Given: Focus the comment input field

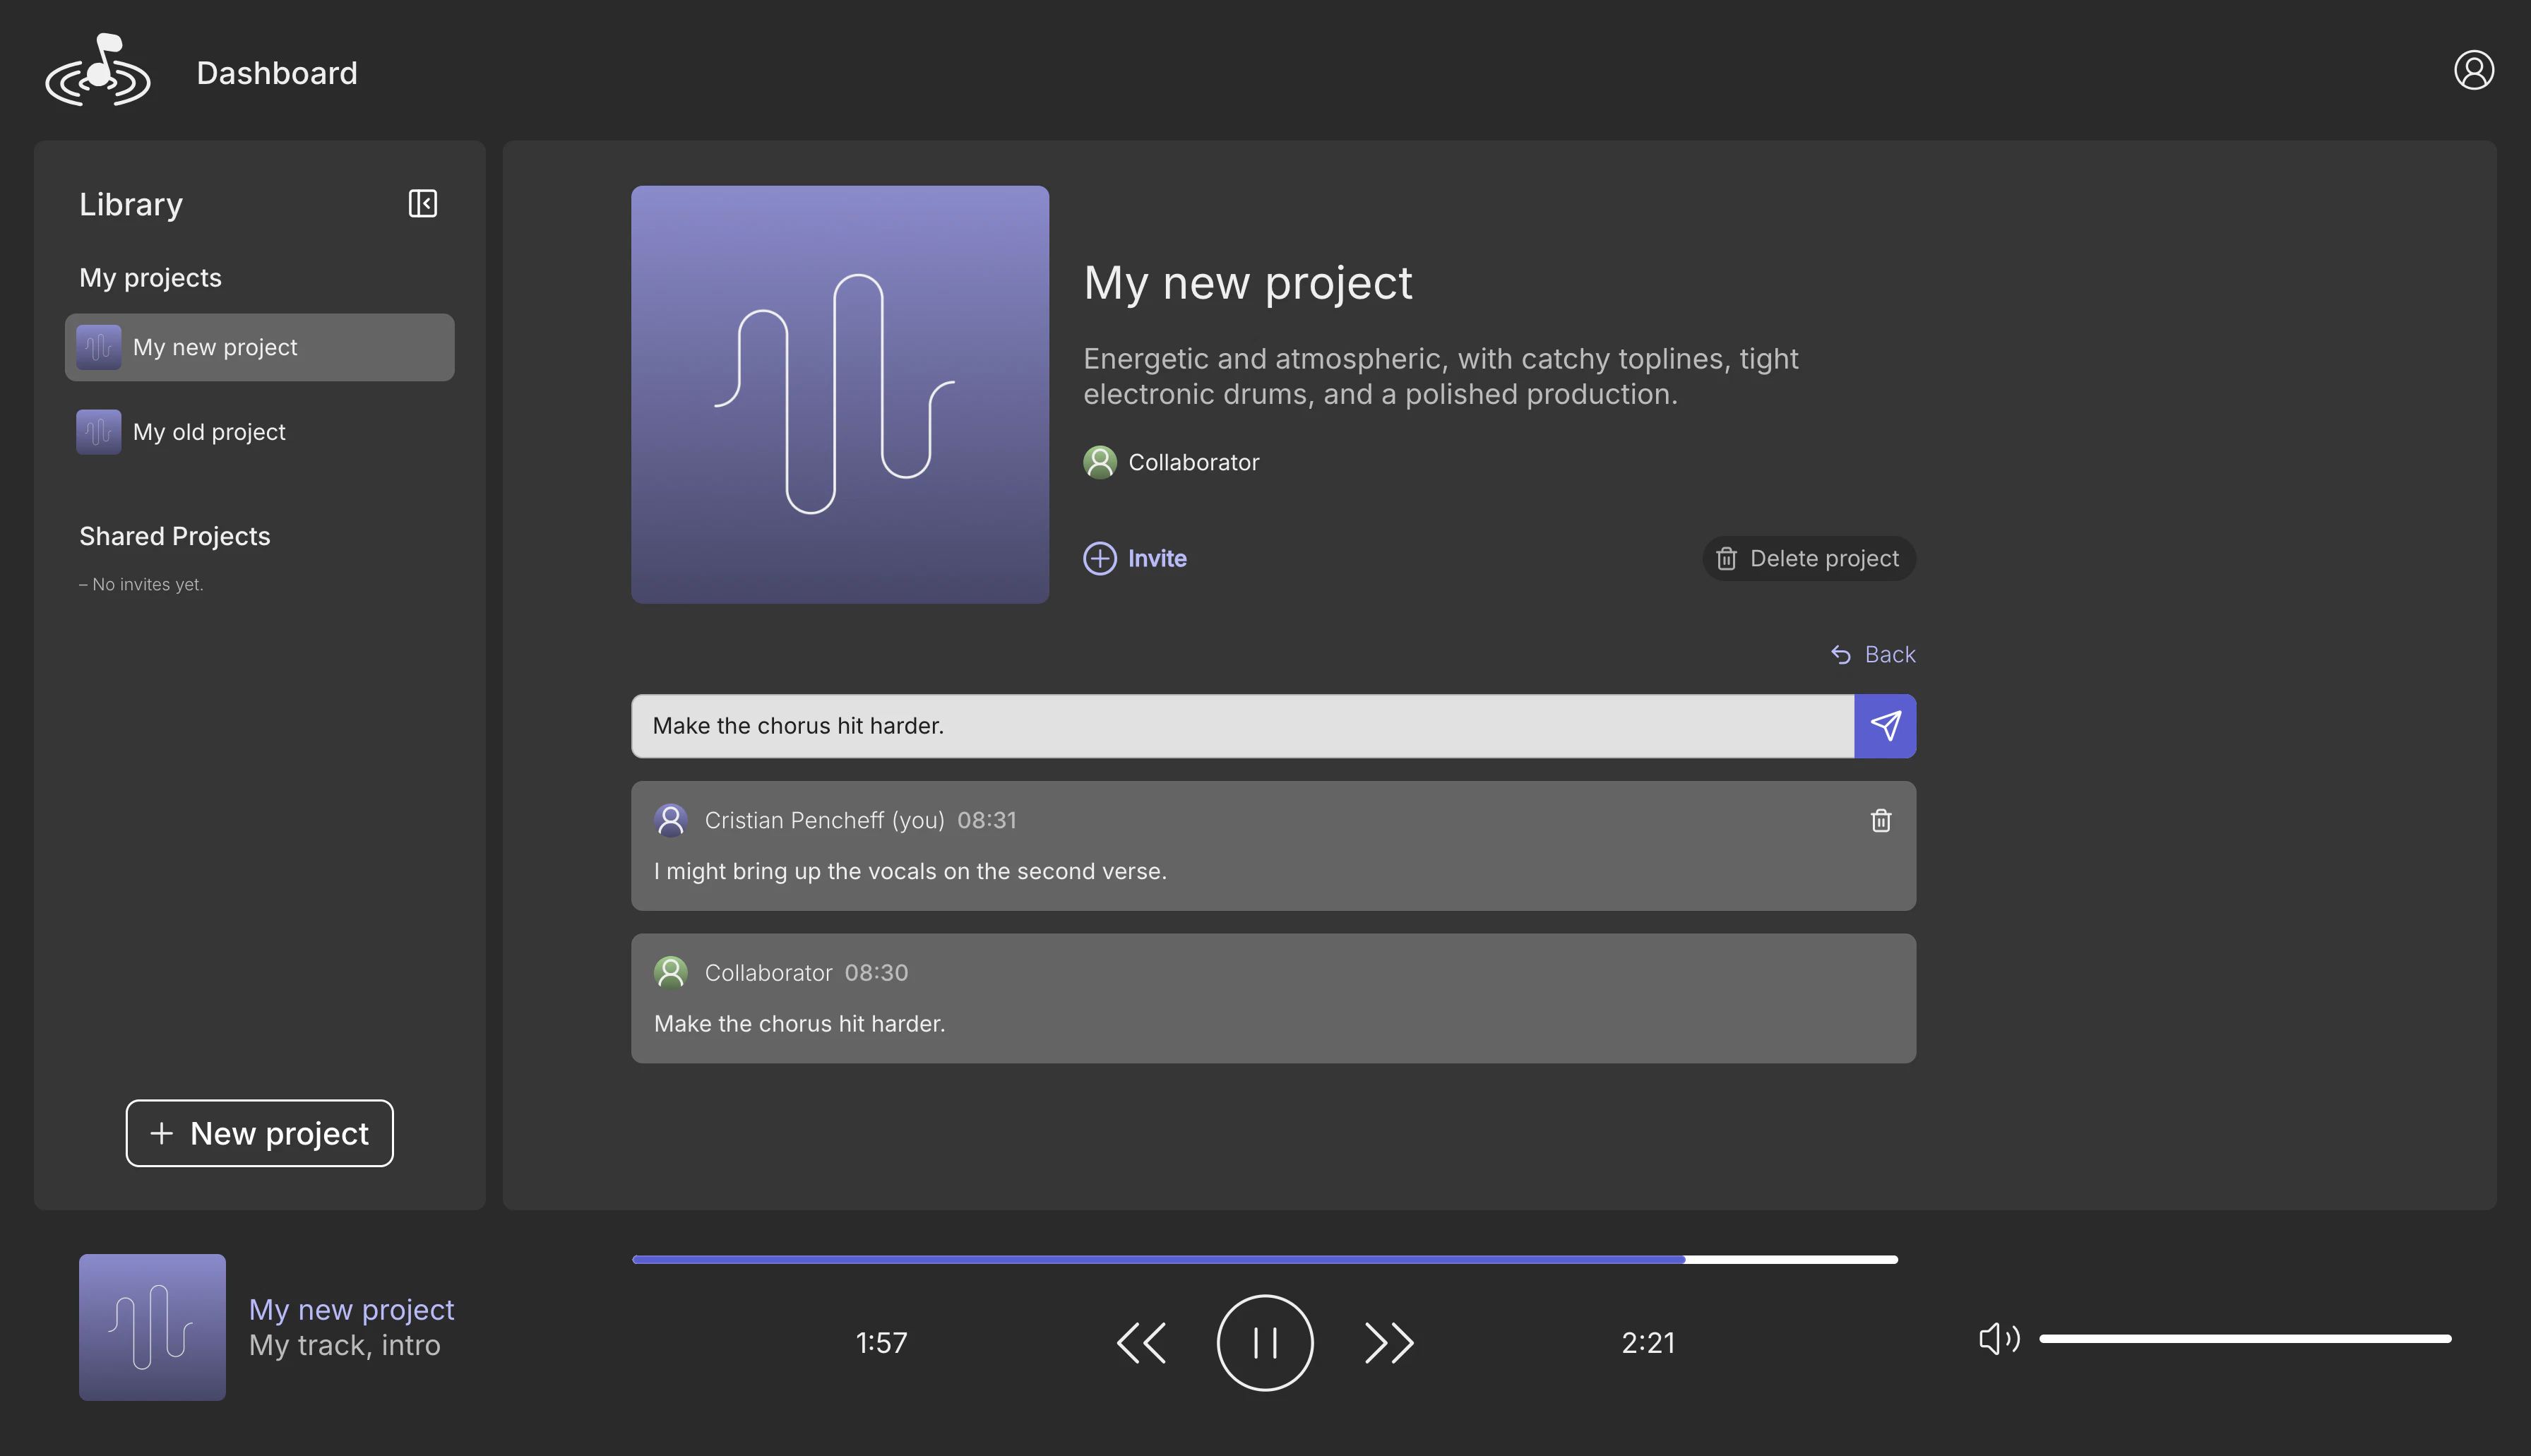Looking at the screenshot, I should coord(1243,726).
